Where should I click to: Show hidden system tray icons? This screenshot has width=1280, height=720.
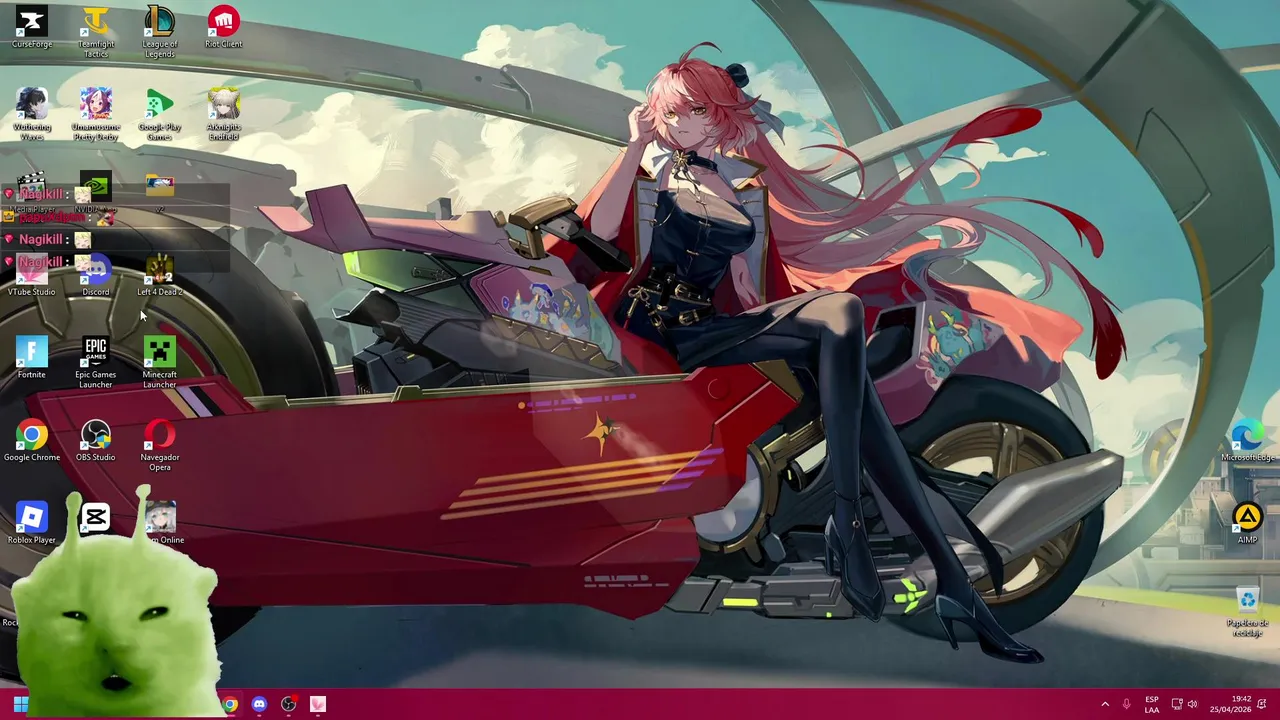tap(1105, 704)
